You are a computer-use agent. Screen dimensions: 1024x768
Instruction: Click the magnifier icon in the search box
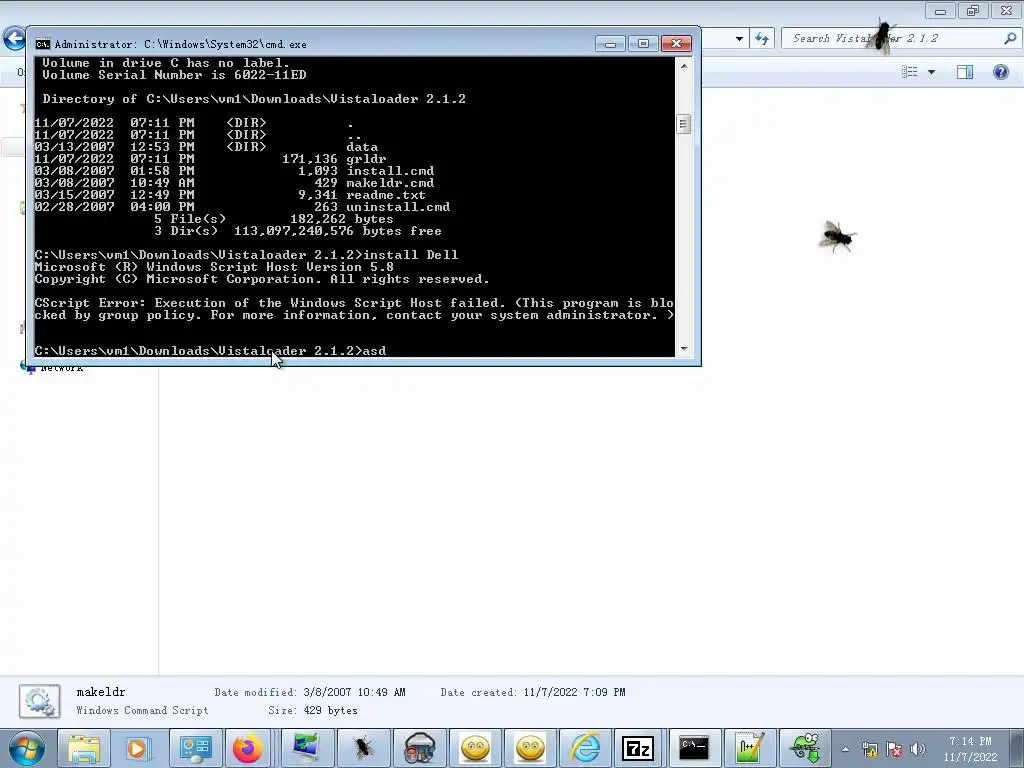[1010, 39]
